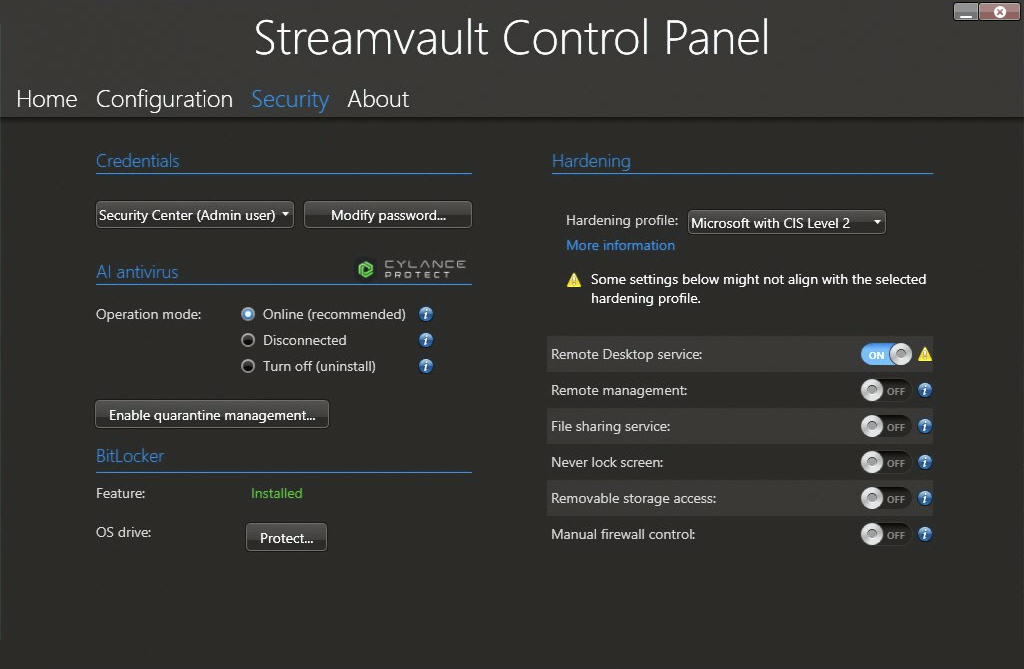Screen dimensions: 1024x669
Task: Minimize the Control Panel window
Action: (966, 12)
